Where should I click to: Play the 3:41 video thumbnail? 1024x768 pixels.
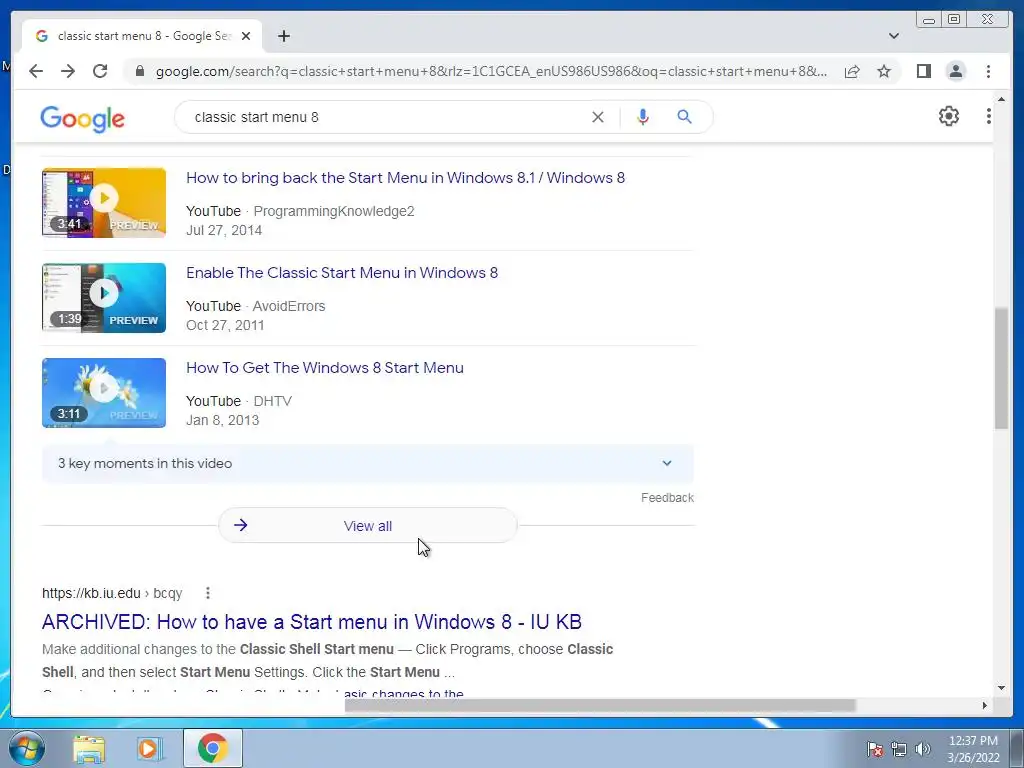pyautogui.click(x=104, y=202)
